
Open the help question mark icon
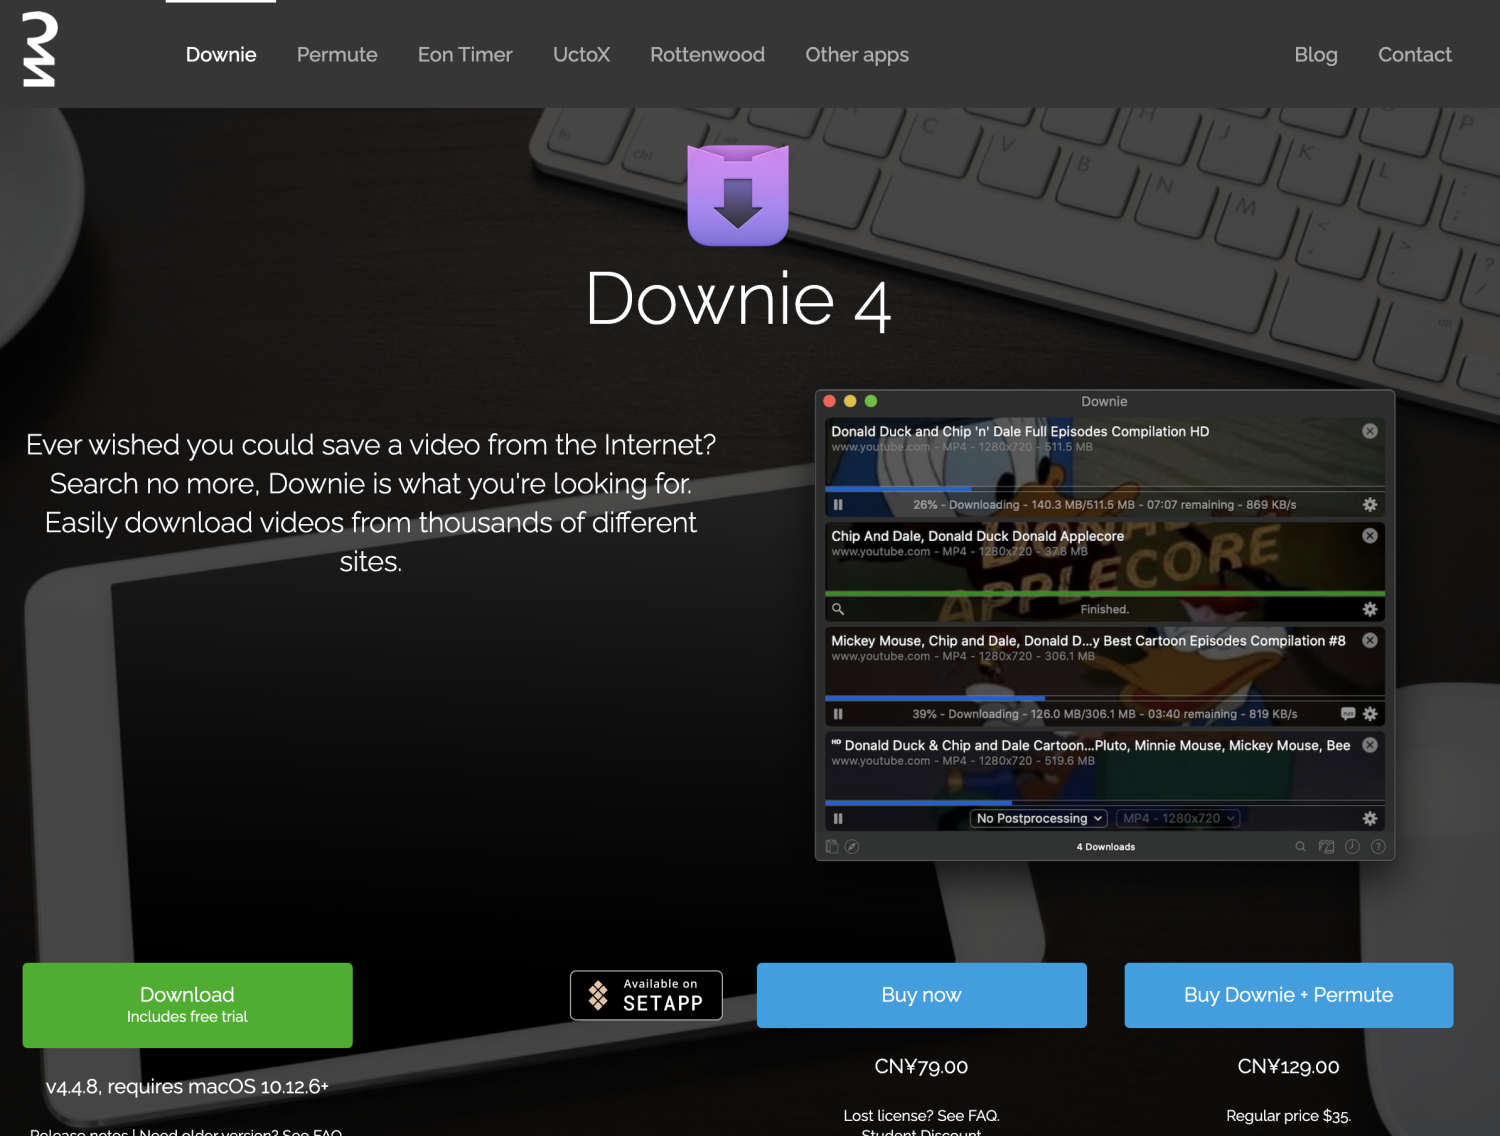point(1378,847)
